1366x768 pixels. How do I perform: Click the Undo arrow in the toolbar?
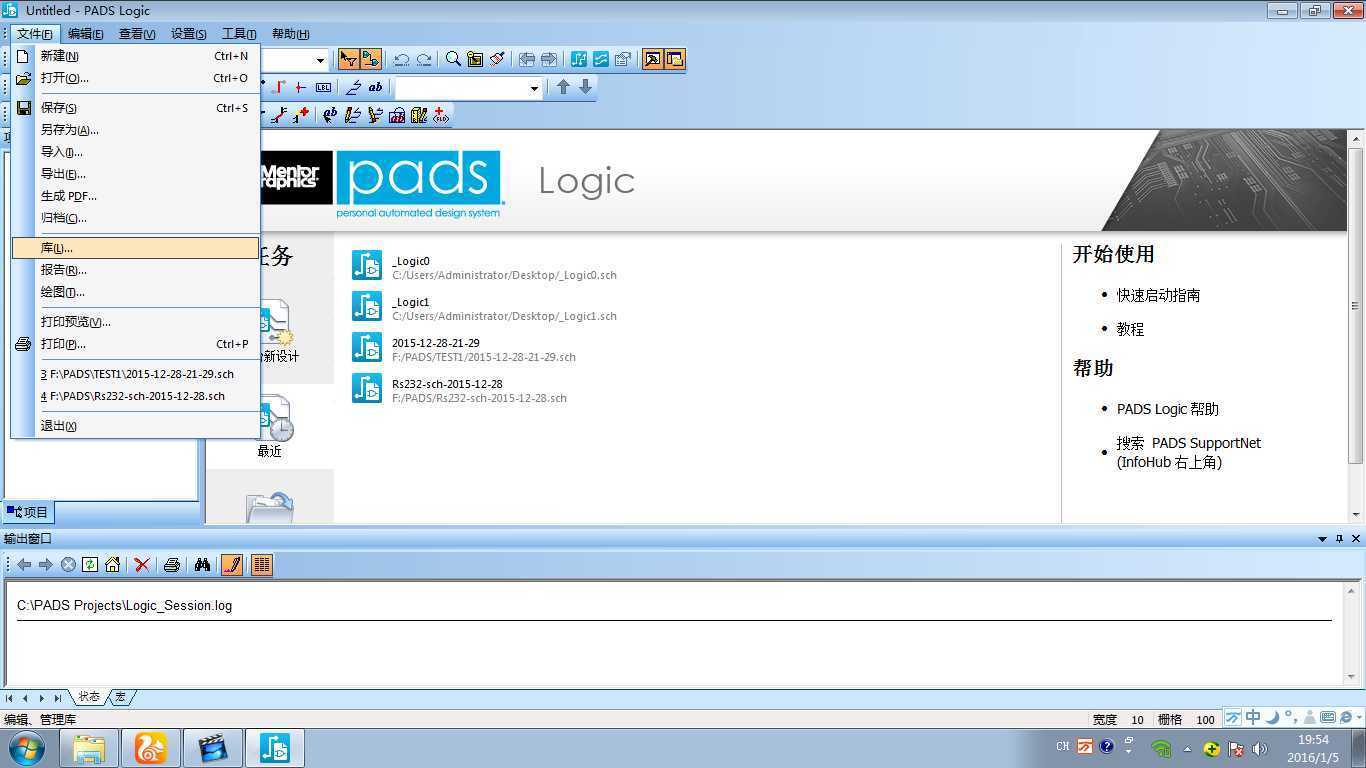401,59
